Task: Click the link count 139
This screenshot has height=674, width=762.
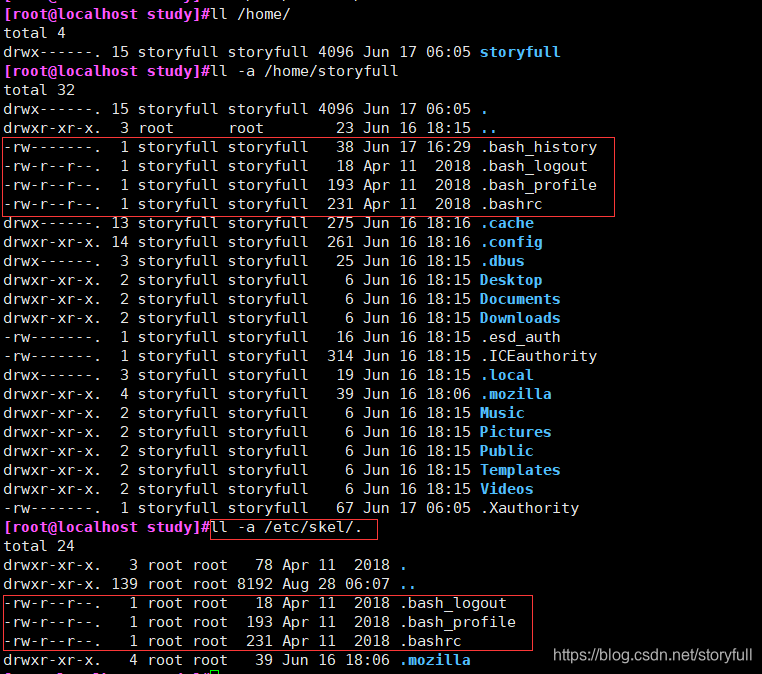Action: pyautogui.click(x=124, y=584)
